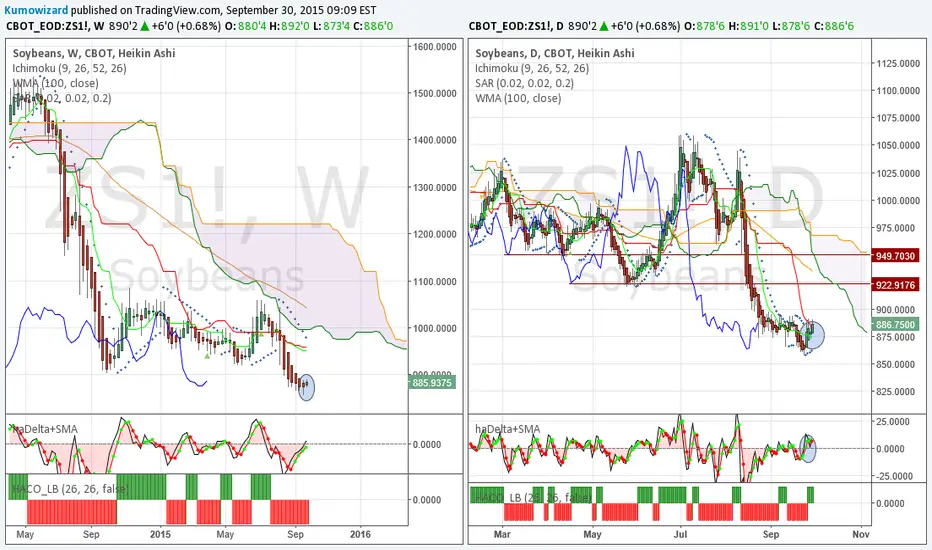Click the haDelta+SMA label in the weekly pane
Image resolution: width=932 pixels, height=550 pixels.
click(45, 429)
